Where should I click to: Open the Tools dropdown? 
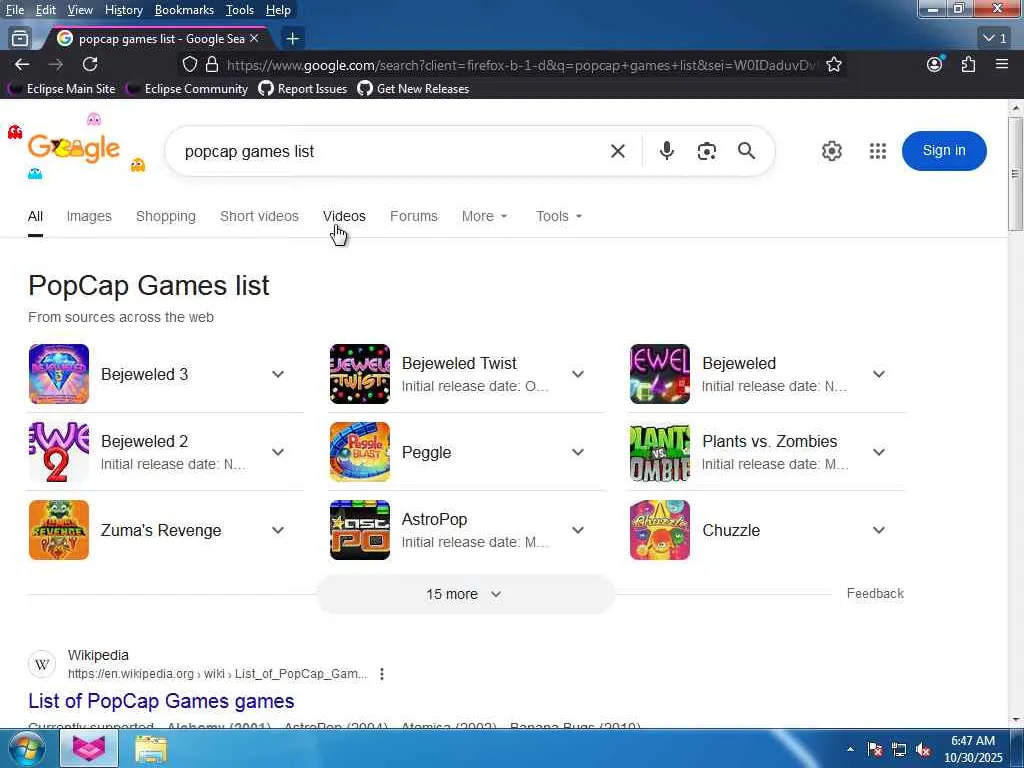[x=558, y=216]
